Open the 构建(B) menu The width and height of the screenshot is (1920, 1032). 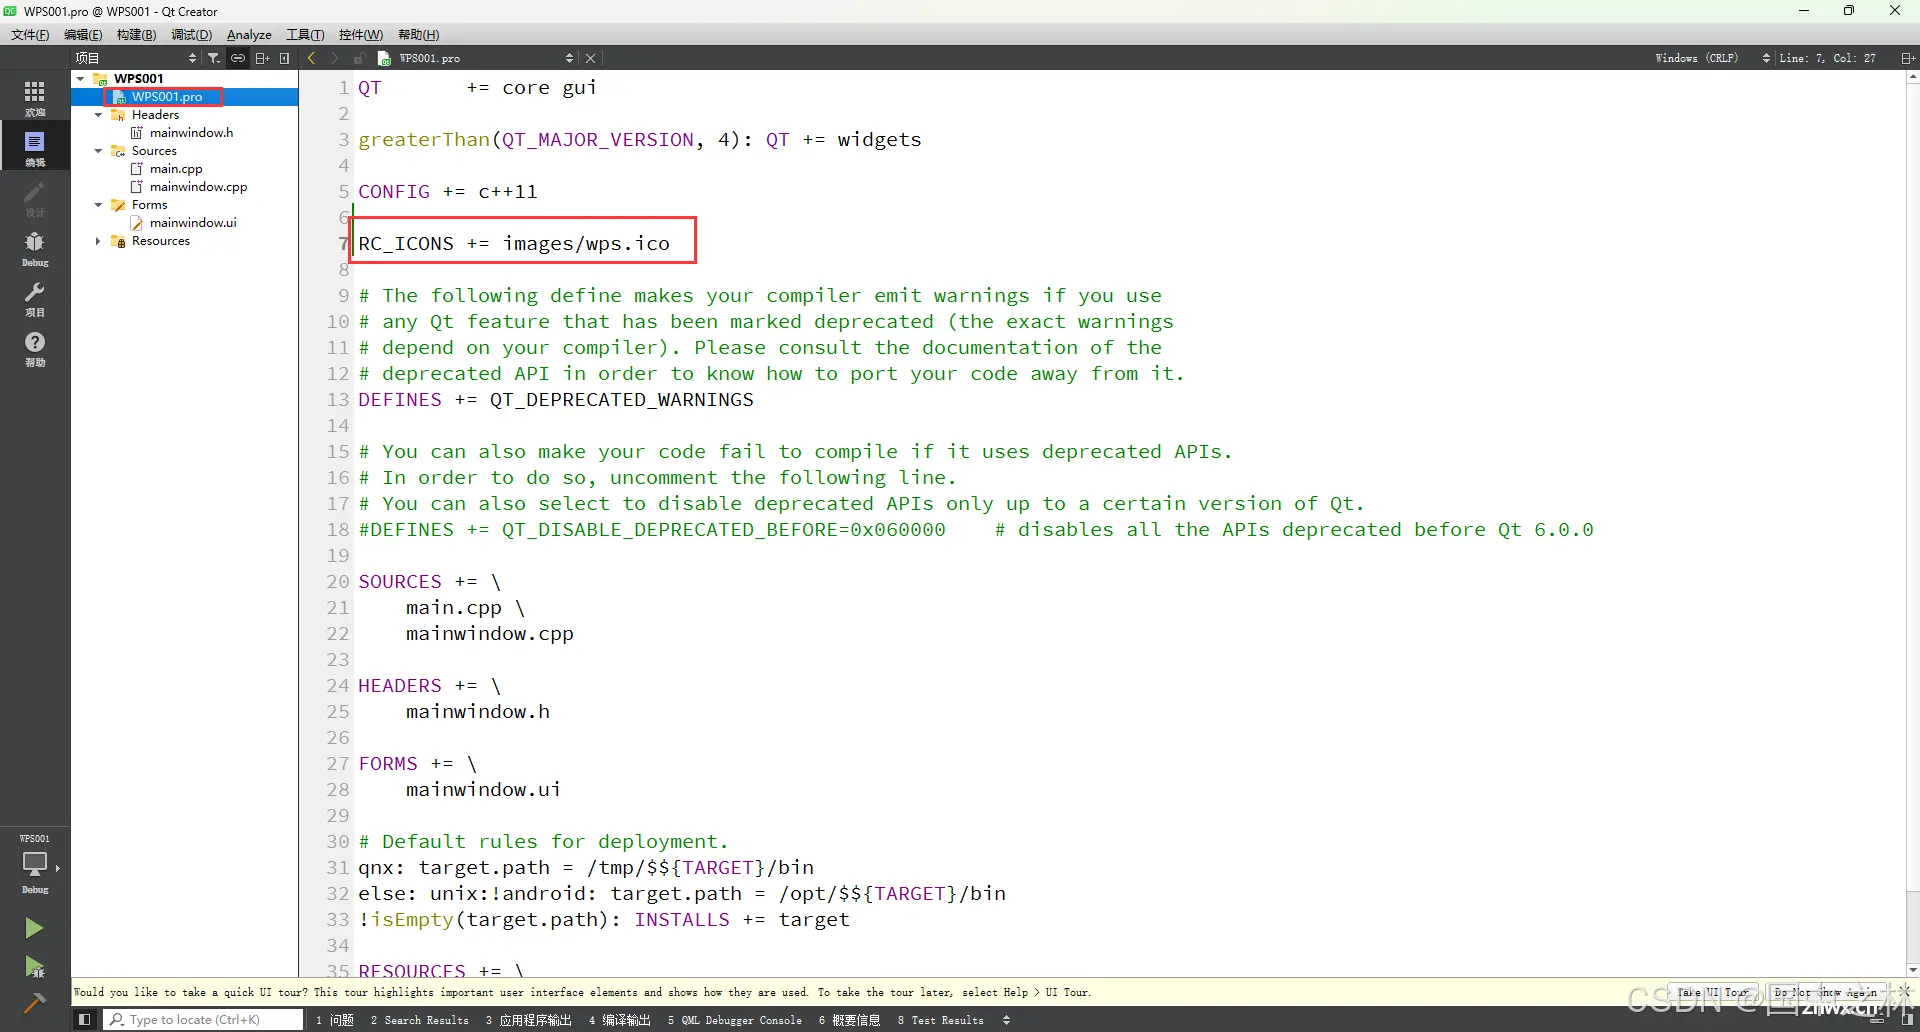click(x=136, y=35)
